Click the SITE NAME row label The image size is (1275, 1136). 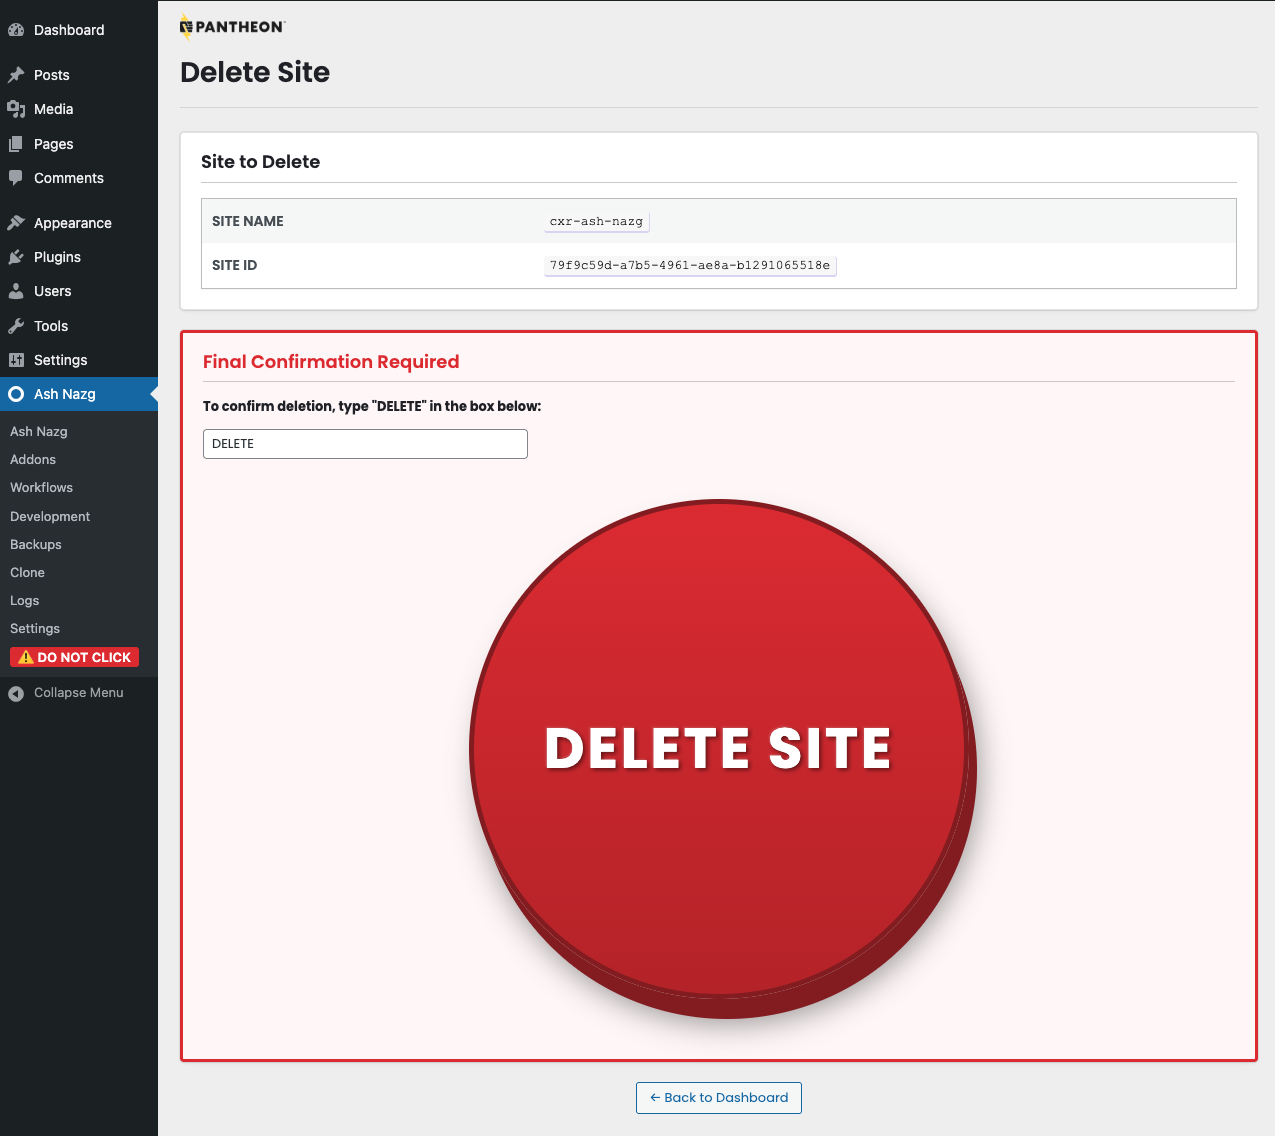point(248,221)
